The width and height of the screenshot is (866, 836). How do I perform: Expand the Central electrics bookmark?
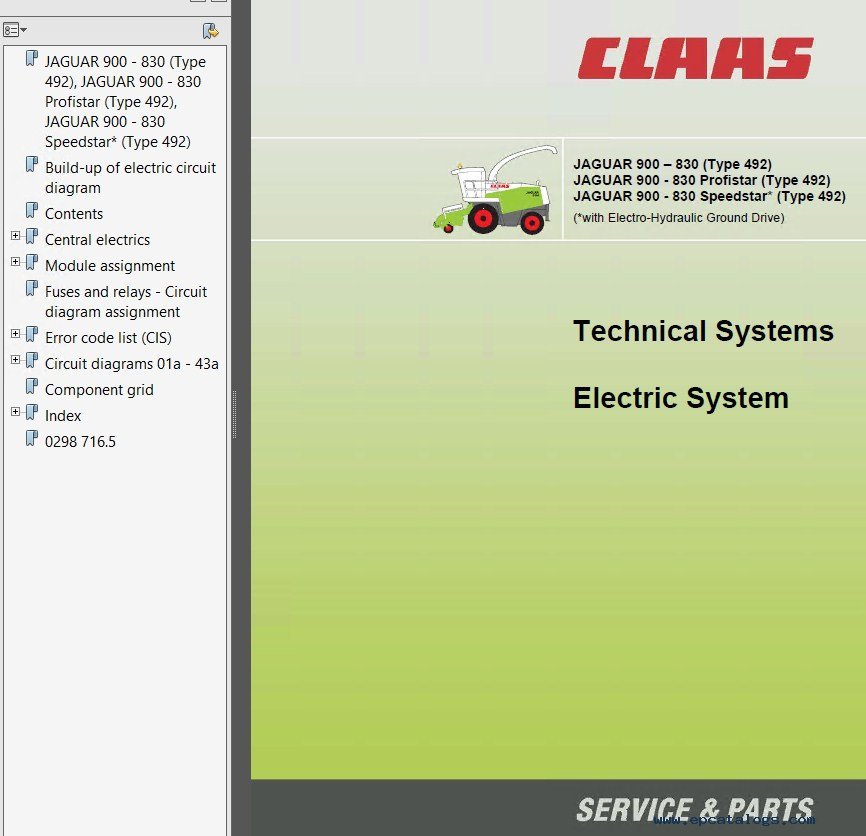[x=15, y=236]
